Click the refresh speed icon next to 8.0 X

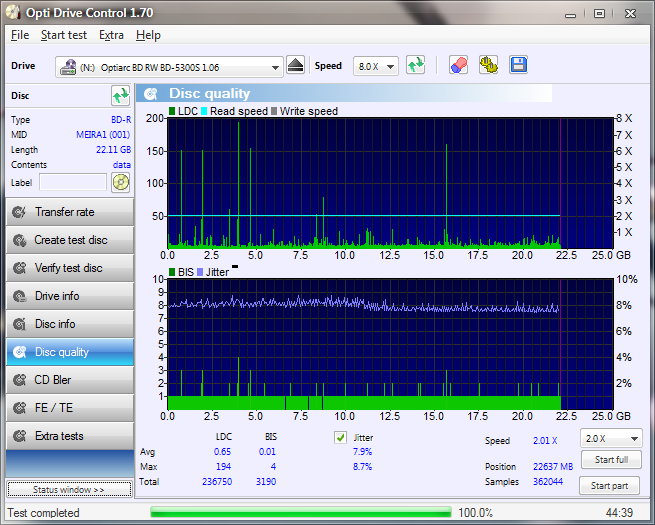click(x=416, y=66)
